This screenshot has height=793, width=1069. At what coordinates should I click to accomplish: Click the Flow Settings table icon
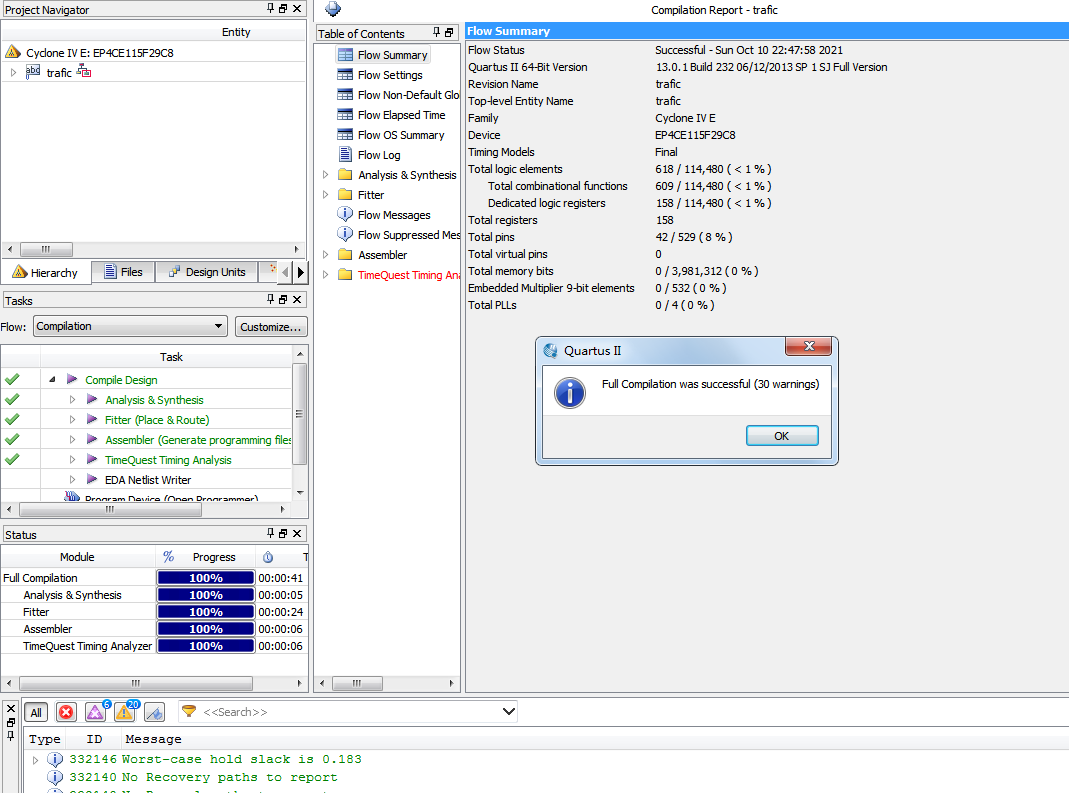click(346, 74)
